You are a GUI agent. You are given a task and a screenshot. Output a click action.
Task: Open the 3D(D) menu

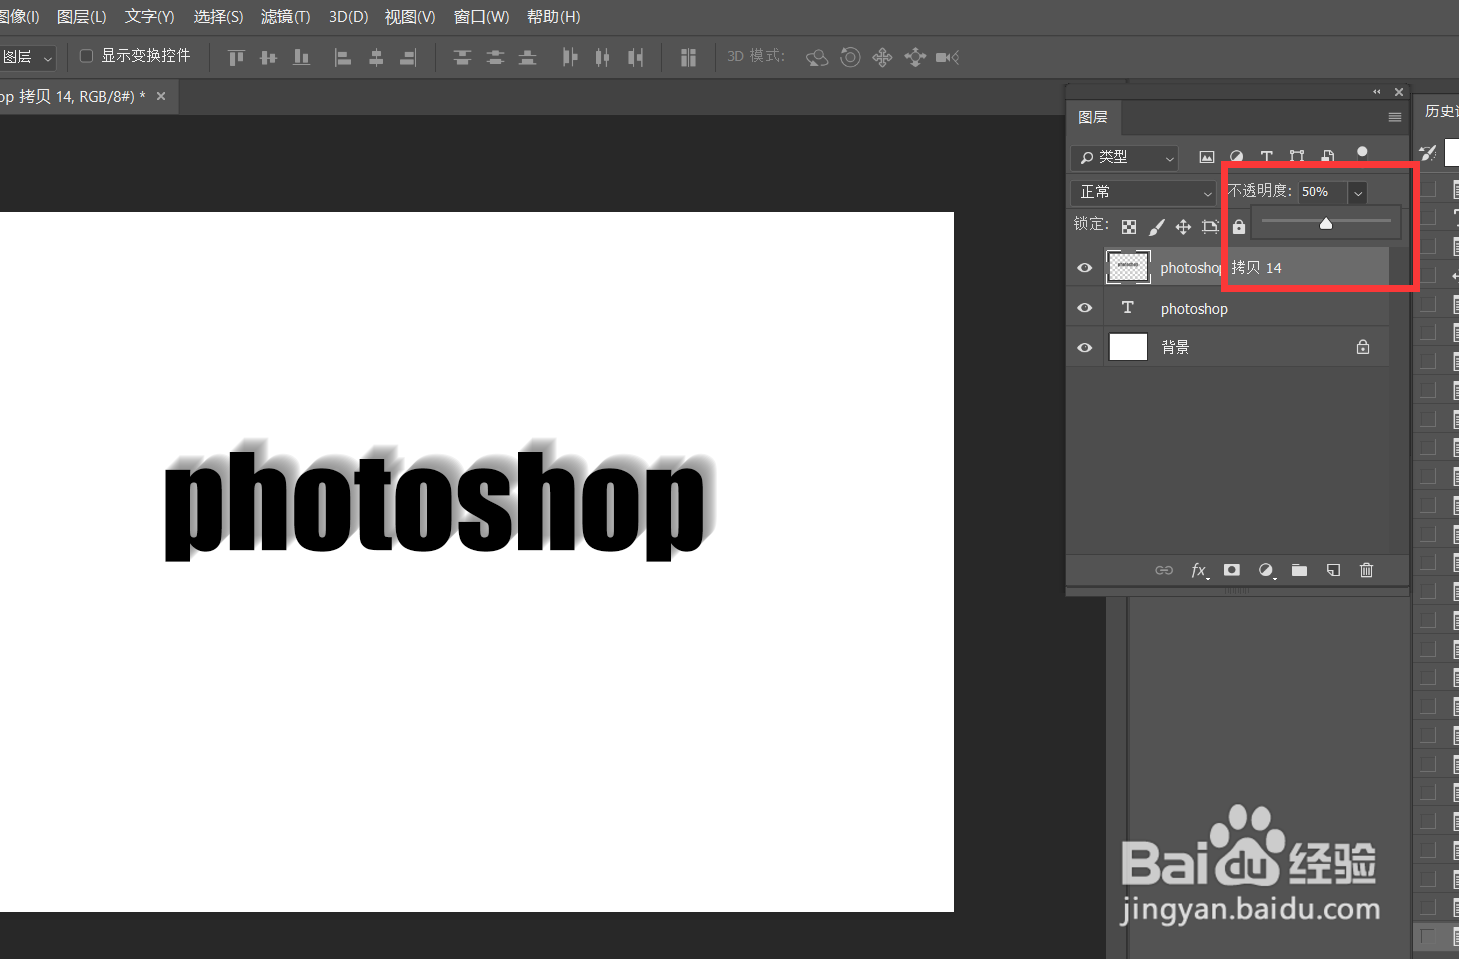click(349, 17)
